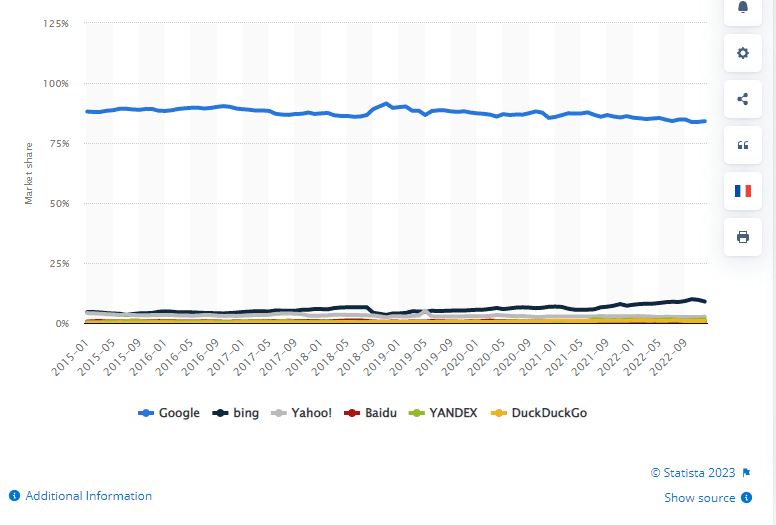Click the share icon
The height and width of the screenshot is (525, 776).
tap(742, 99)
